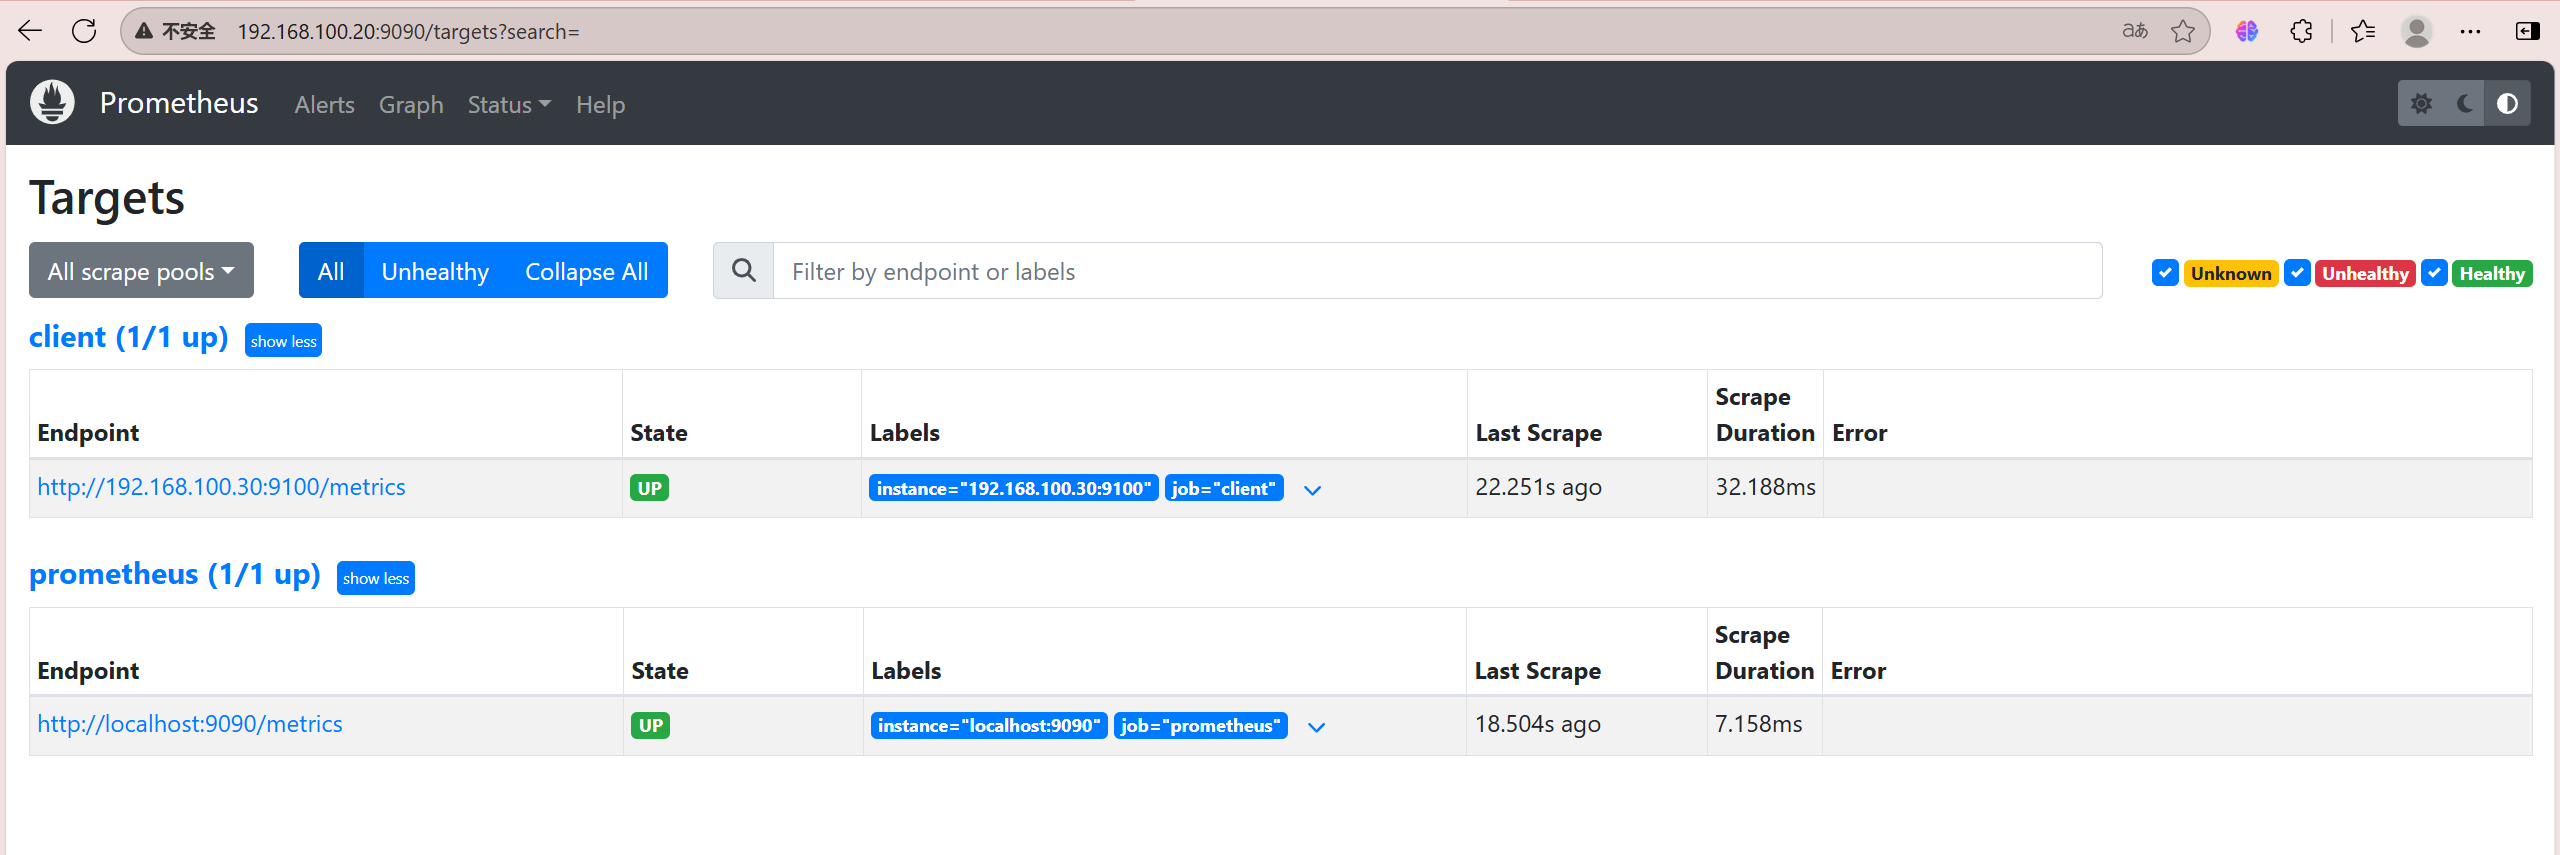Expand labels chevron for client target
This screenshot has width=2560, height=855.
click(1312, 489)
